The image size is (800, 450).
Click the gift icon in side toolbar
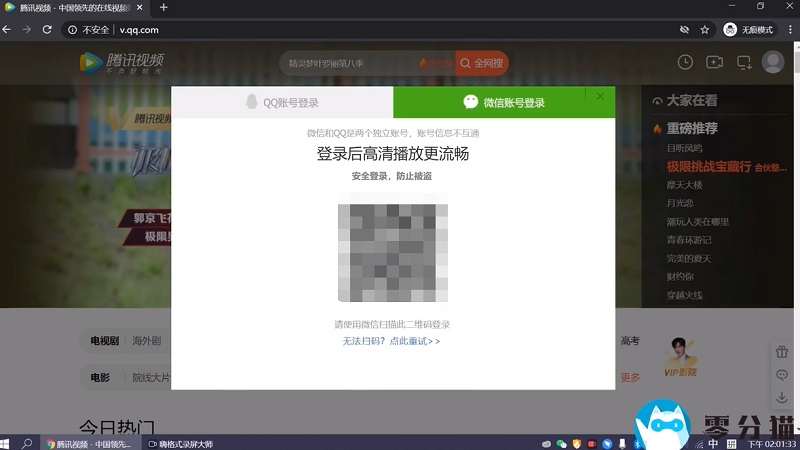point(782,352)
